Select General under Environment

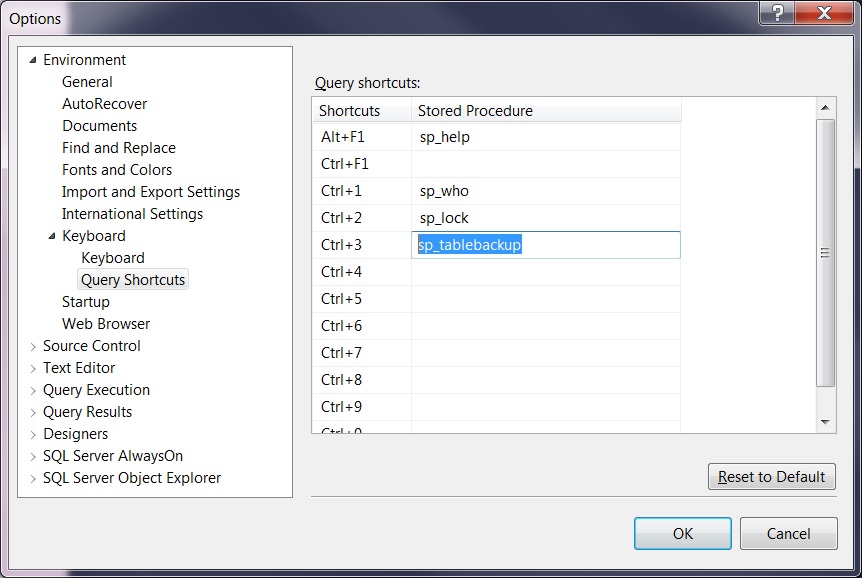click(x=87, y=82)
